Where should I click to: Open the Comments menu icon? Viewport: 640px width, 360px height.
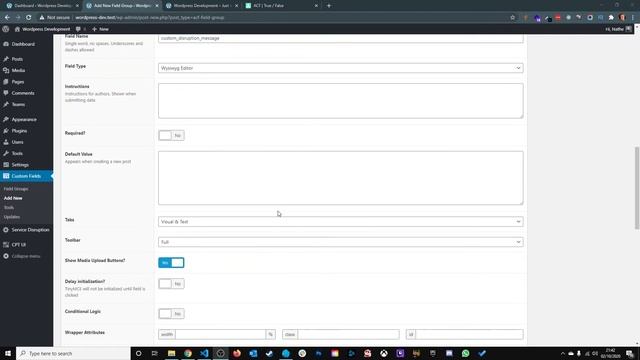pos(6,93)
